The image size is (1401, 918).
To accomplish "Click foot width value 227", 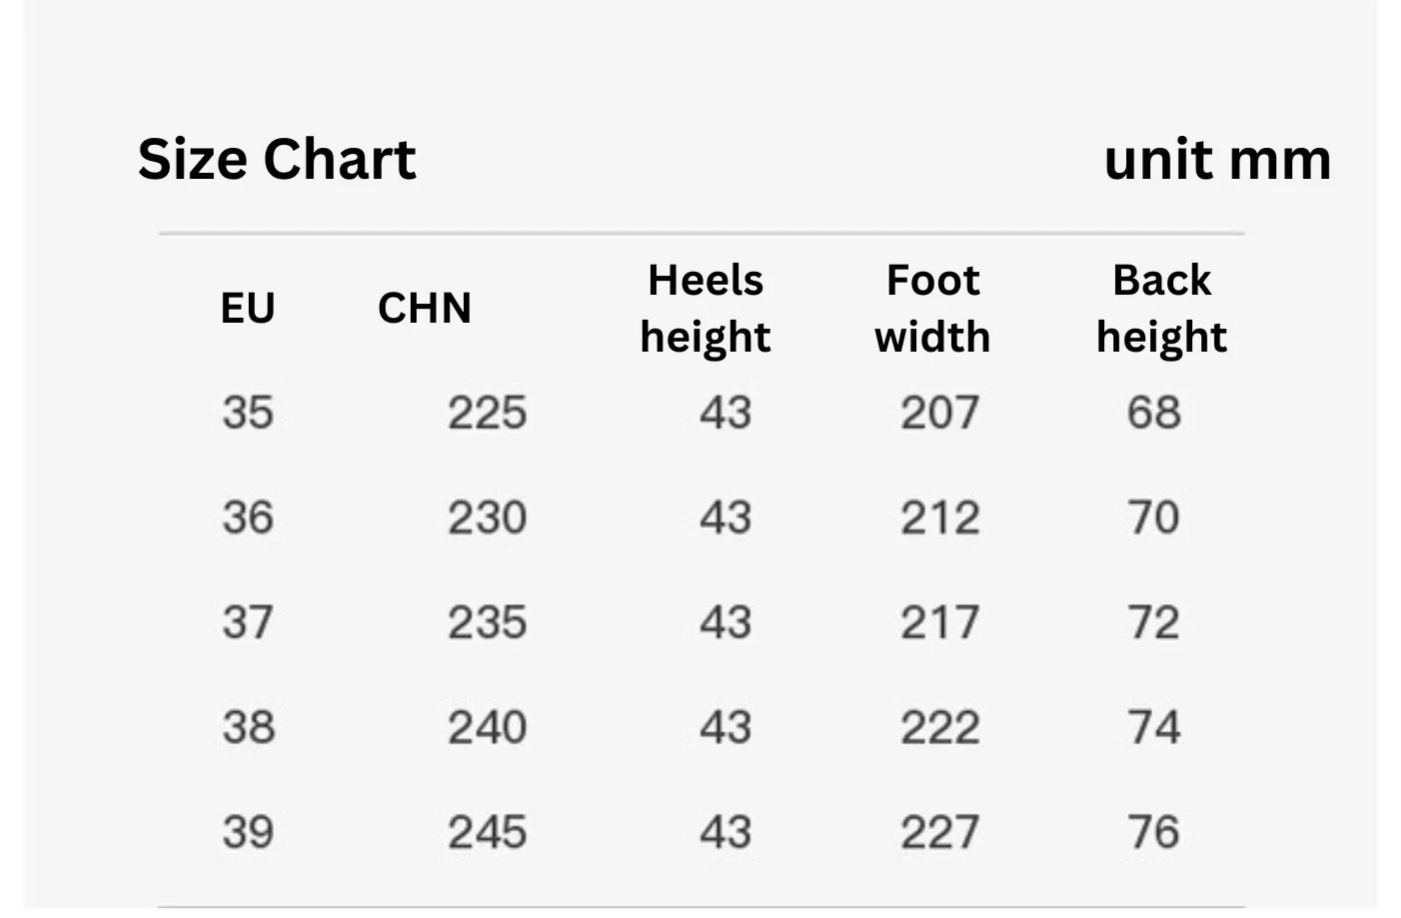I will tap(940, 832).
